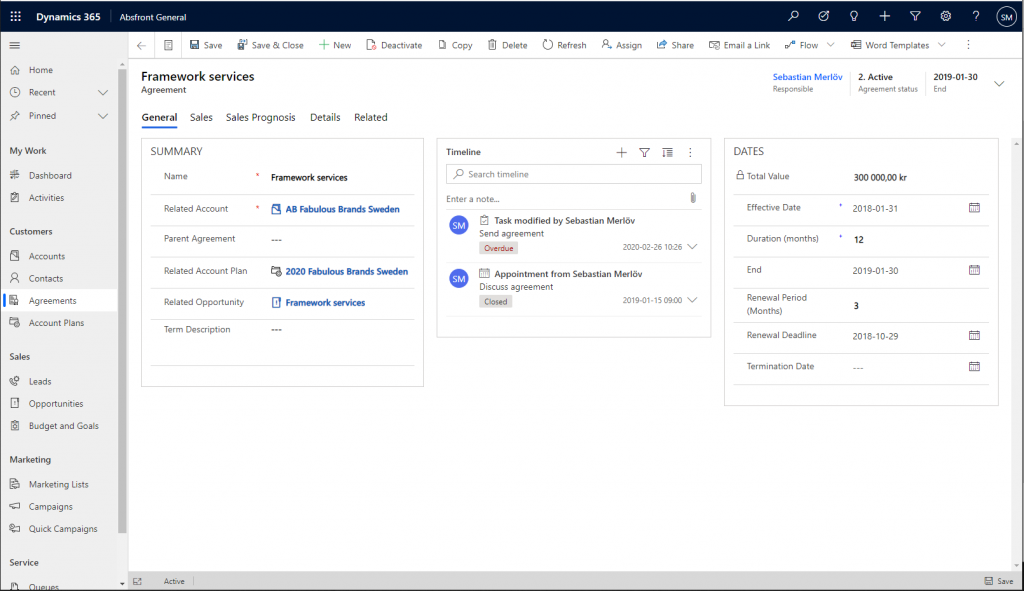Open Sebastian Merlöv responsible link
The width and height of the screenshot is (1024, 591).
[807, 77]
